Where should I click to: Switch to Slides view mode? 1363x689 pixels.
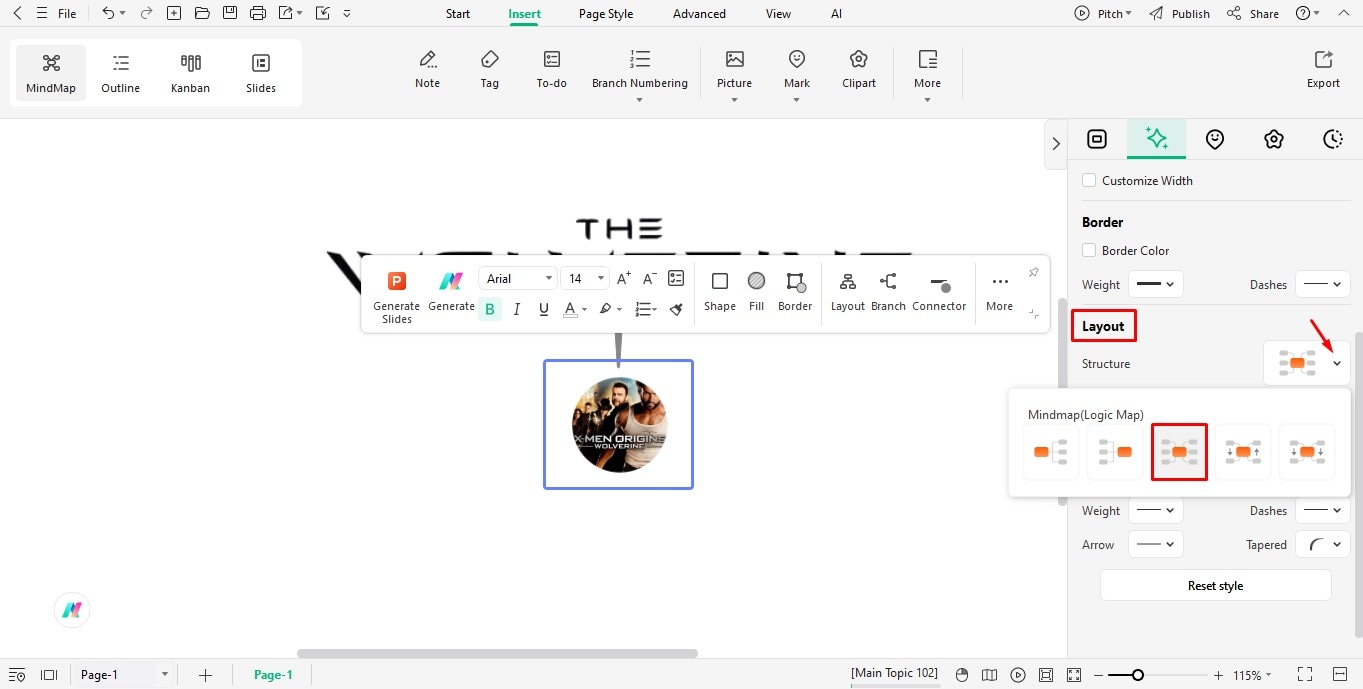pyautogui.click(x=261, y=72)
